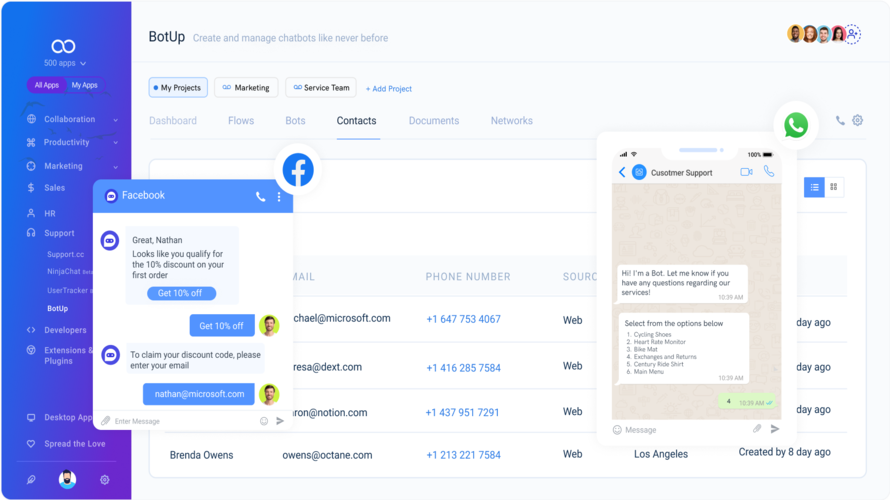Expand the Productivity menu
This screenshot has height=500, width=890.
[x=115, y=142]
